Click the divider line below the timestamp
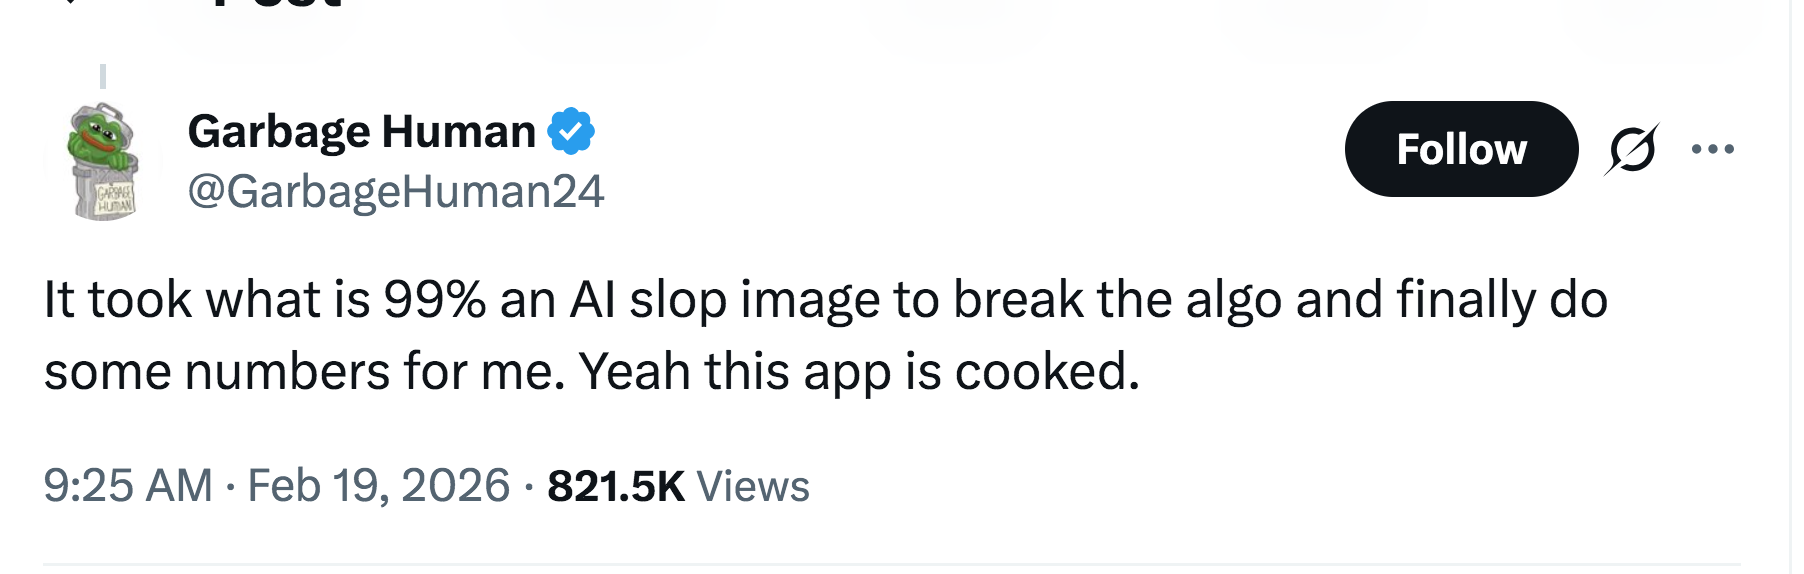Image resolution: width=1804 pixels, height=574 pixels. click(x=890, y=565)
